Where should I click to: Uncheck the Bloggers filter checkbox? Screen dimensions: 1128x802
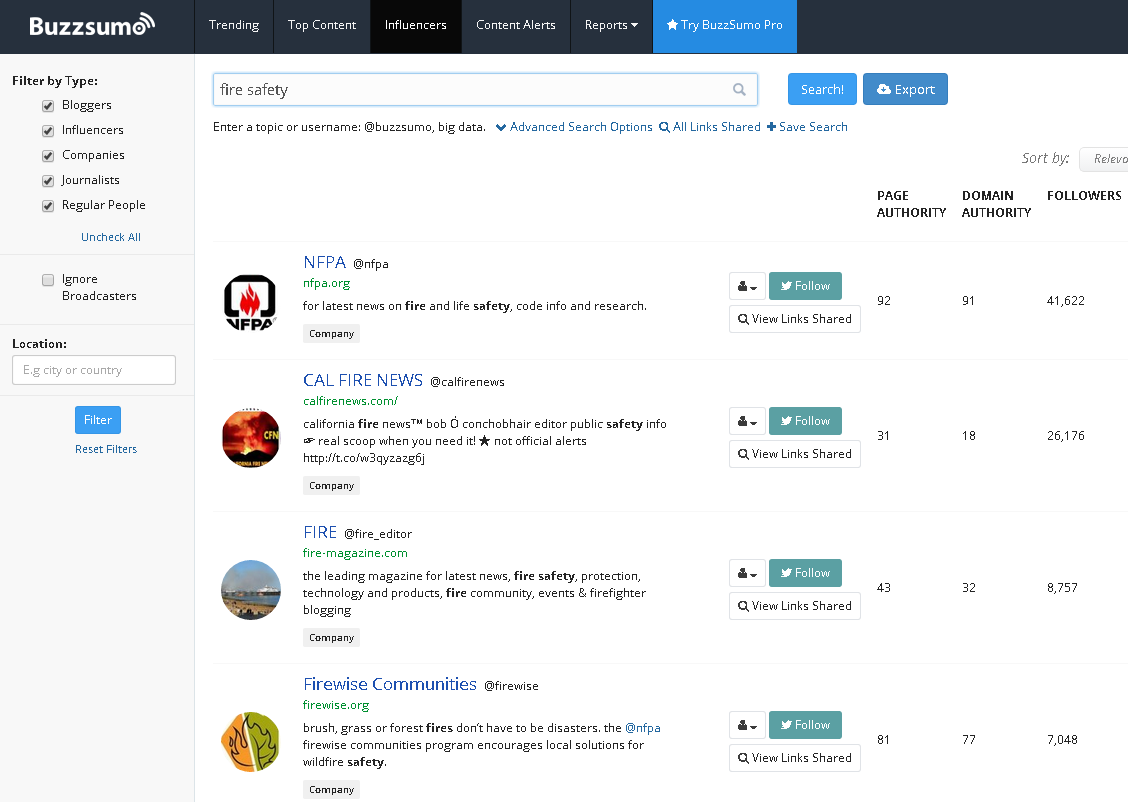pos(47,105)
